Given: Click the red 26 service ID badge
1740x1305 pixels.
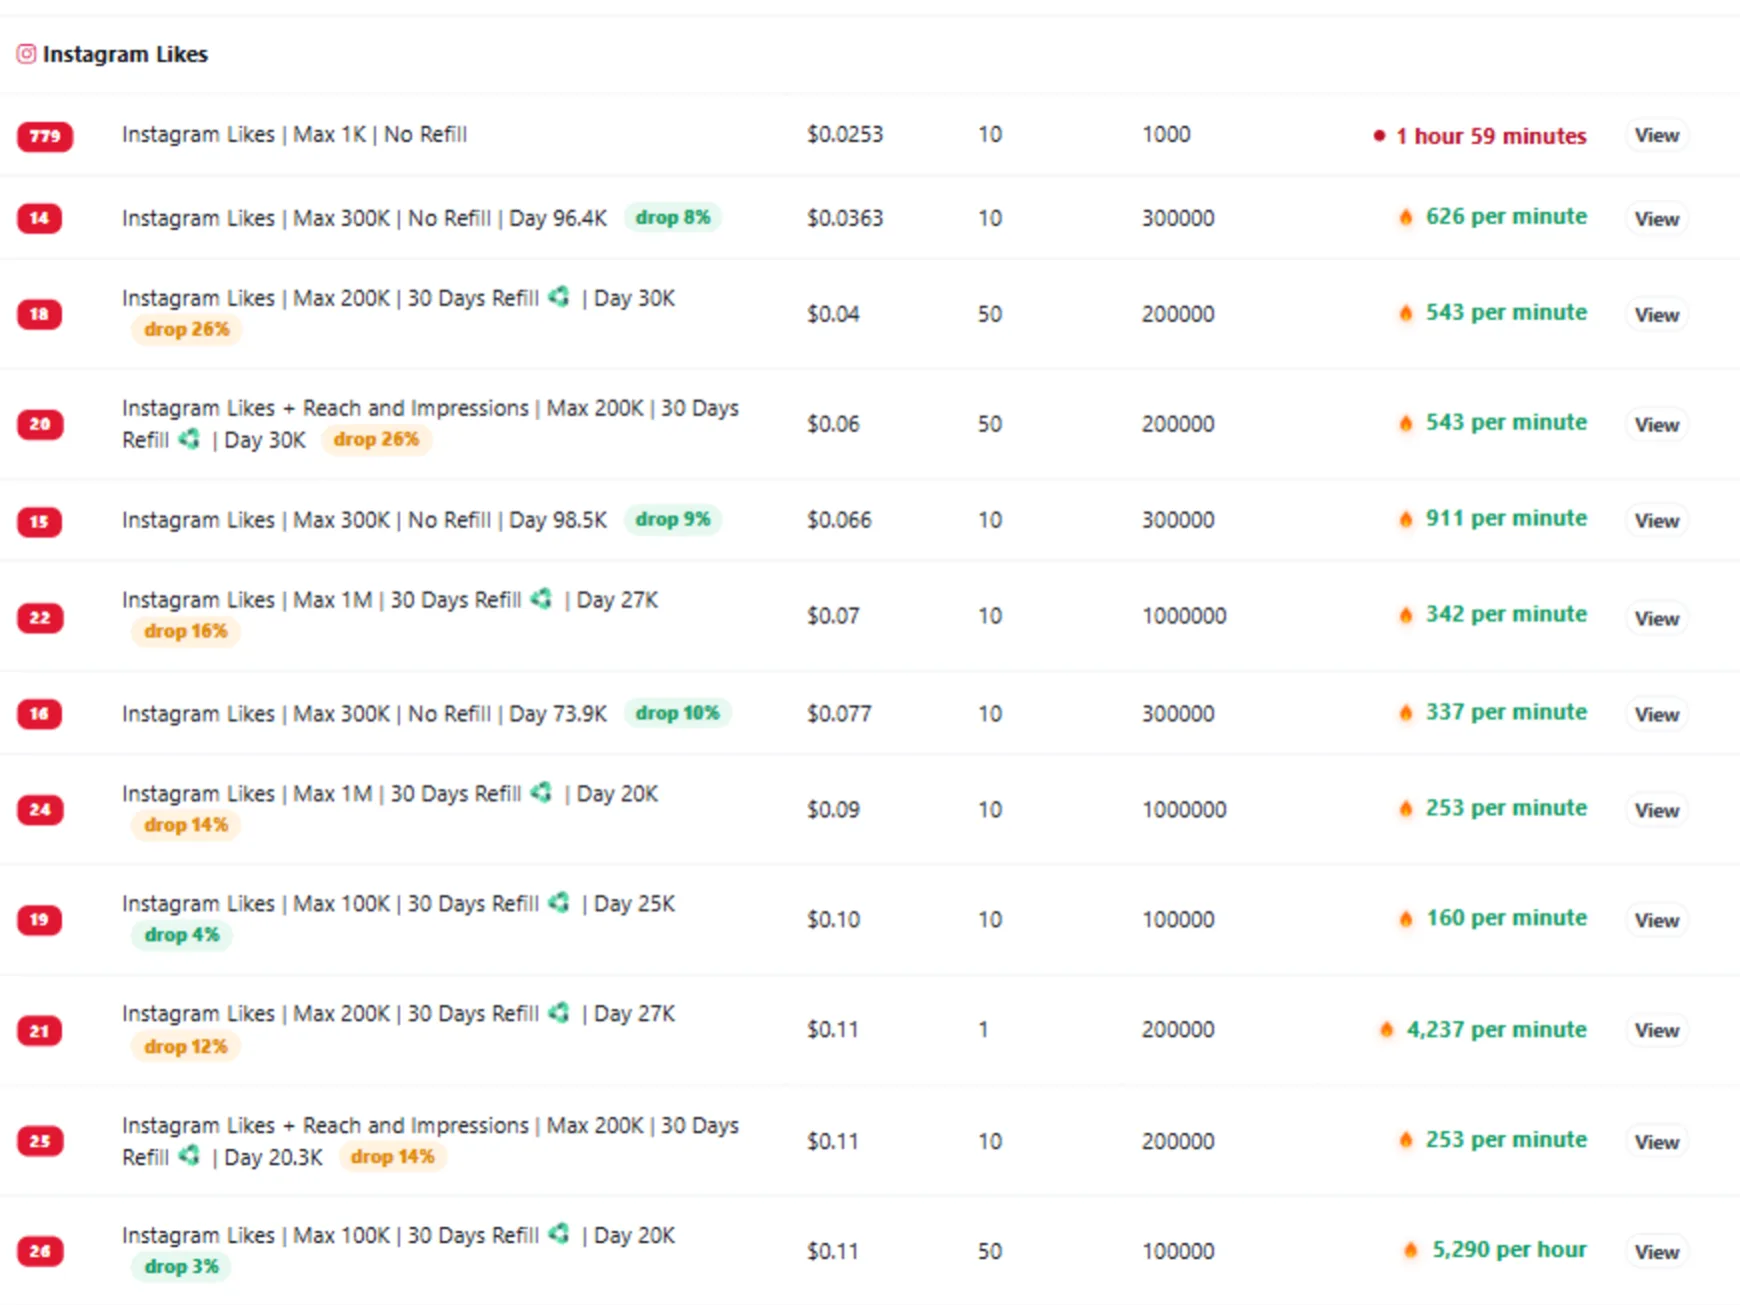Looking at the screenshot, I should coord(40,1251).
